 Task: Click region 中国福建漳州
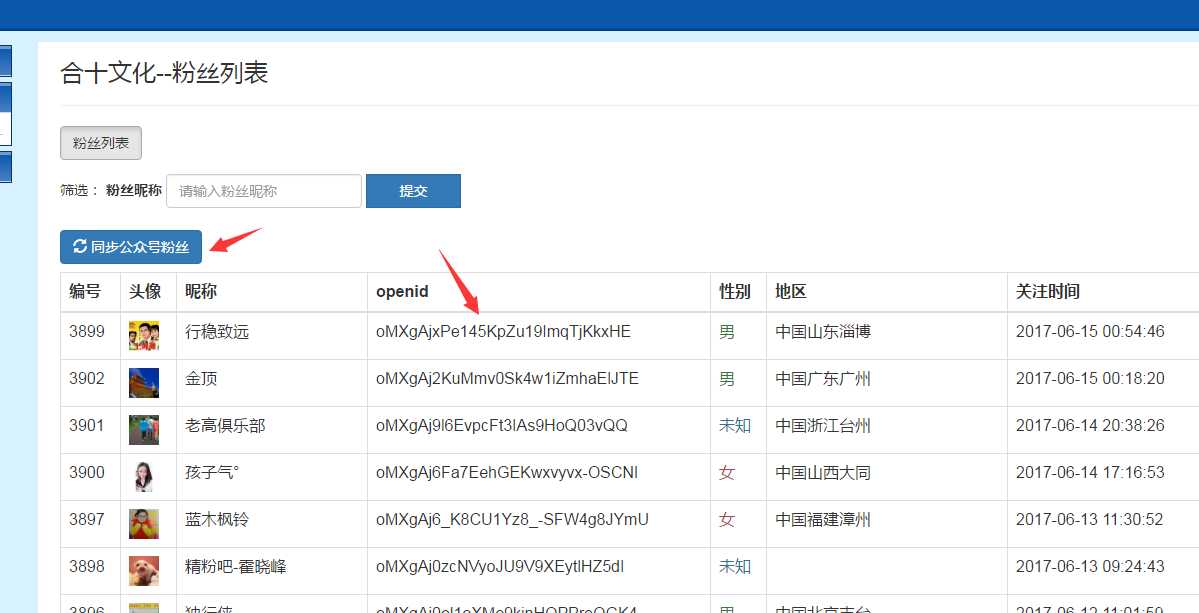[x=823, y=520]
